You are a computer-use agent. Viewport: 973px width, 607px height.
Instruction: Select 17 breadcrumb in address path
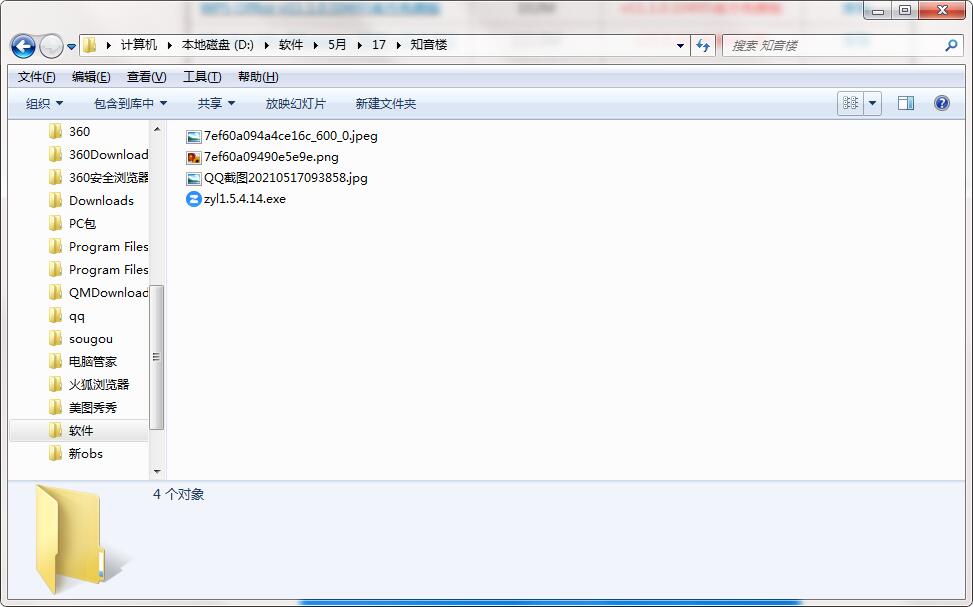coord(379,45)
